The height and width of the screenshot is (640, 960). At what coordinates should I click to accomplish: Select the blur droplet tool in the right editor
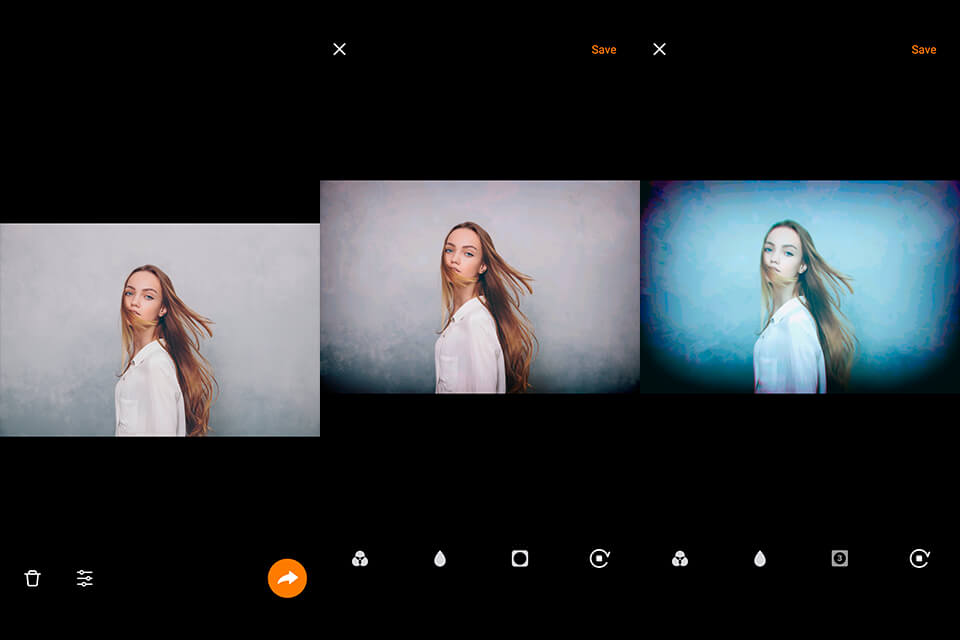(x=759, y=559)
